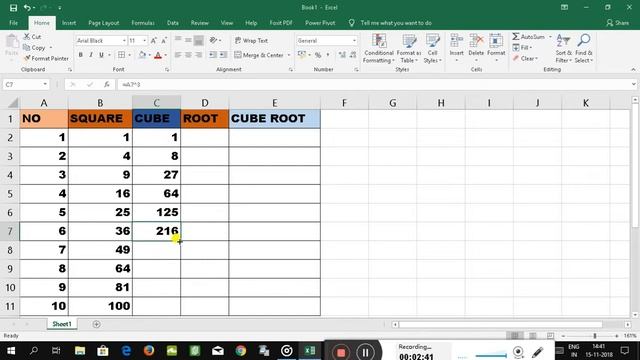Toggle Bold formatting
This screenshot has height=360, width=640.
click(80, 55)
